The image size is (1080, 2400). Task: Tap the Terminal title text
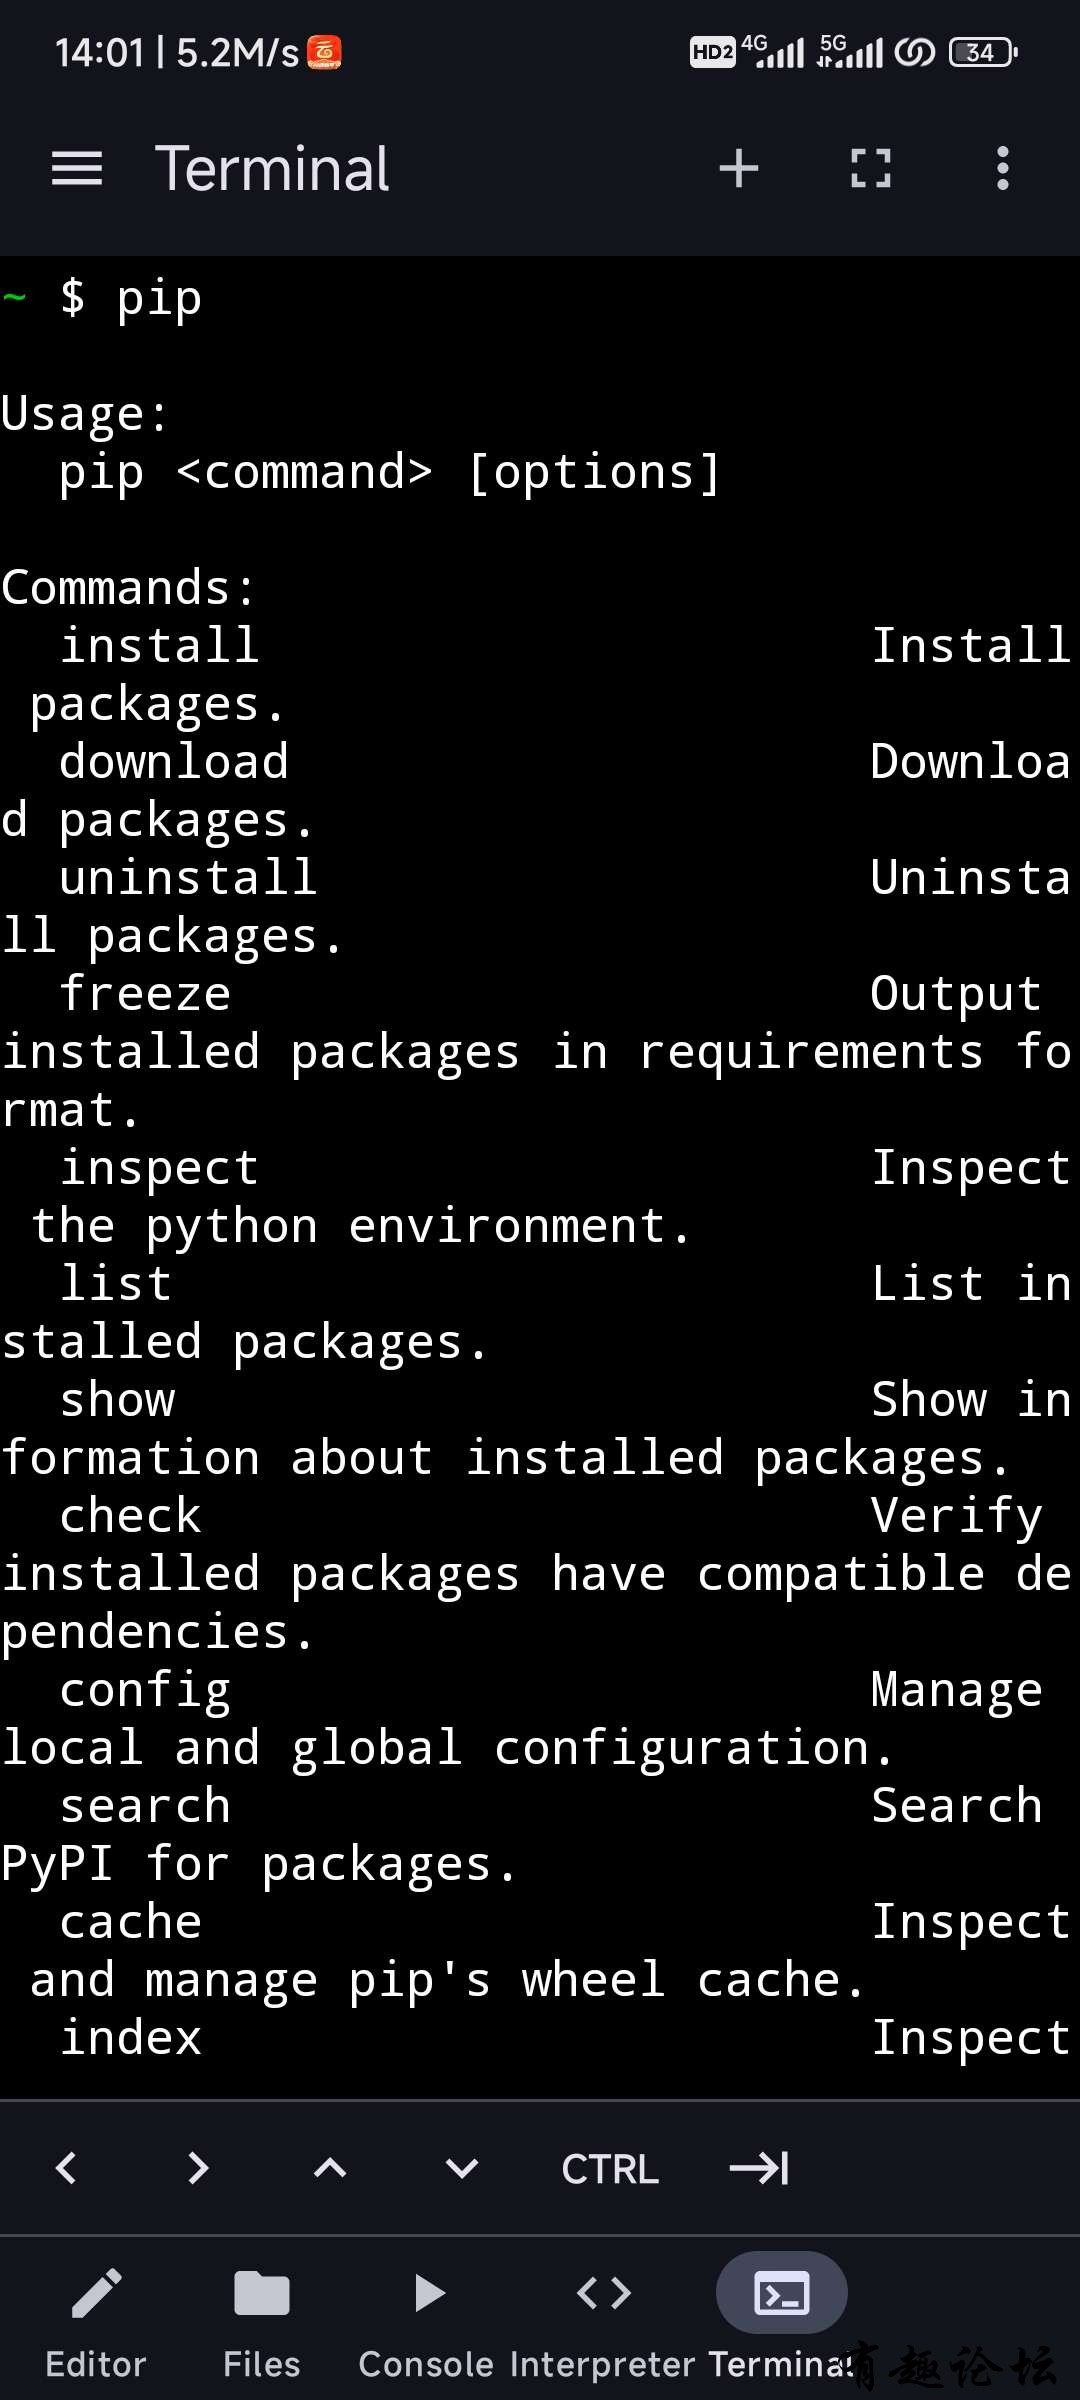272,168
